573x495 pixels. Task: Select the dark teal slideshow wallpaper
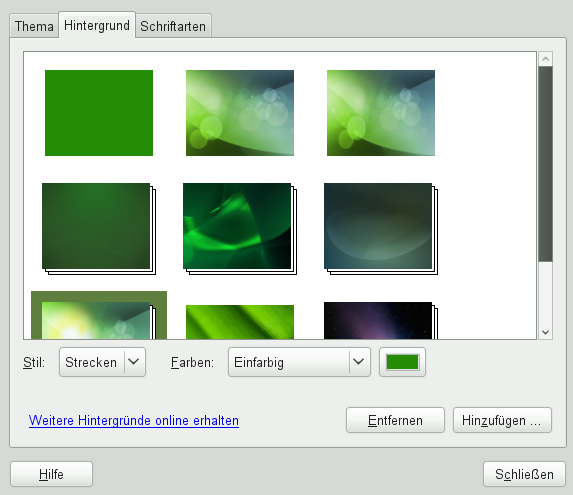pos(381,229)
